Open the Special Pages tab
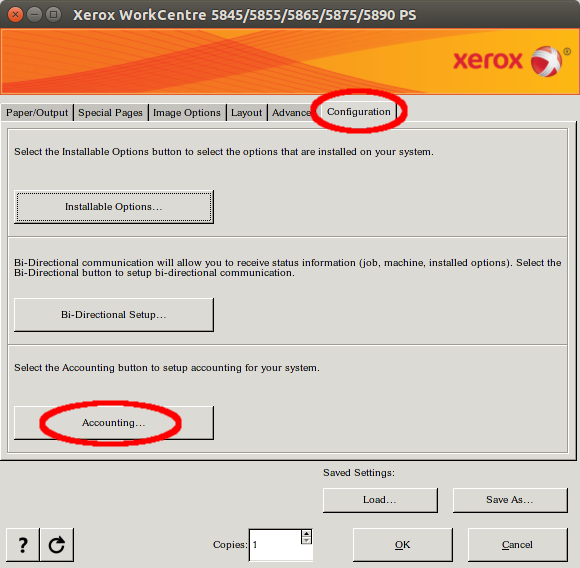Viewport: 580px width, 568px height. pos(110,112)
